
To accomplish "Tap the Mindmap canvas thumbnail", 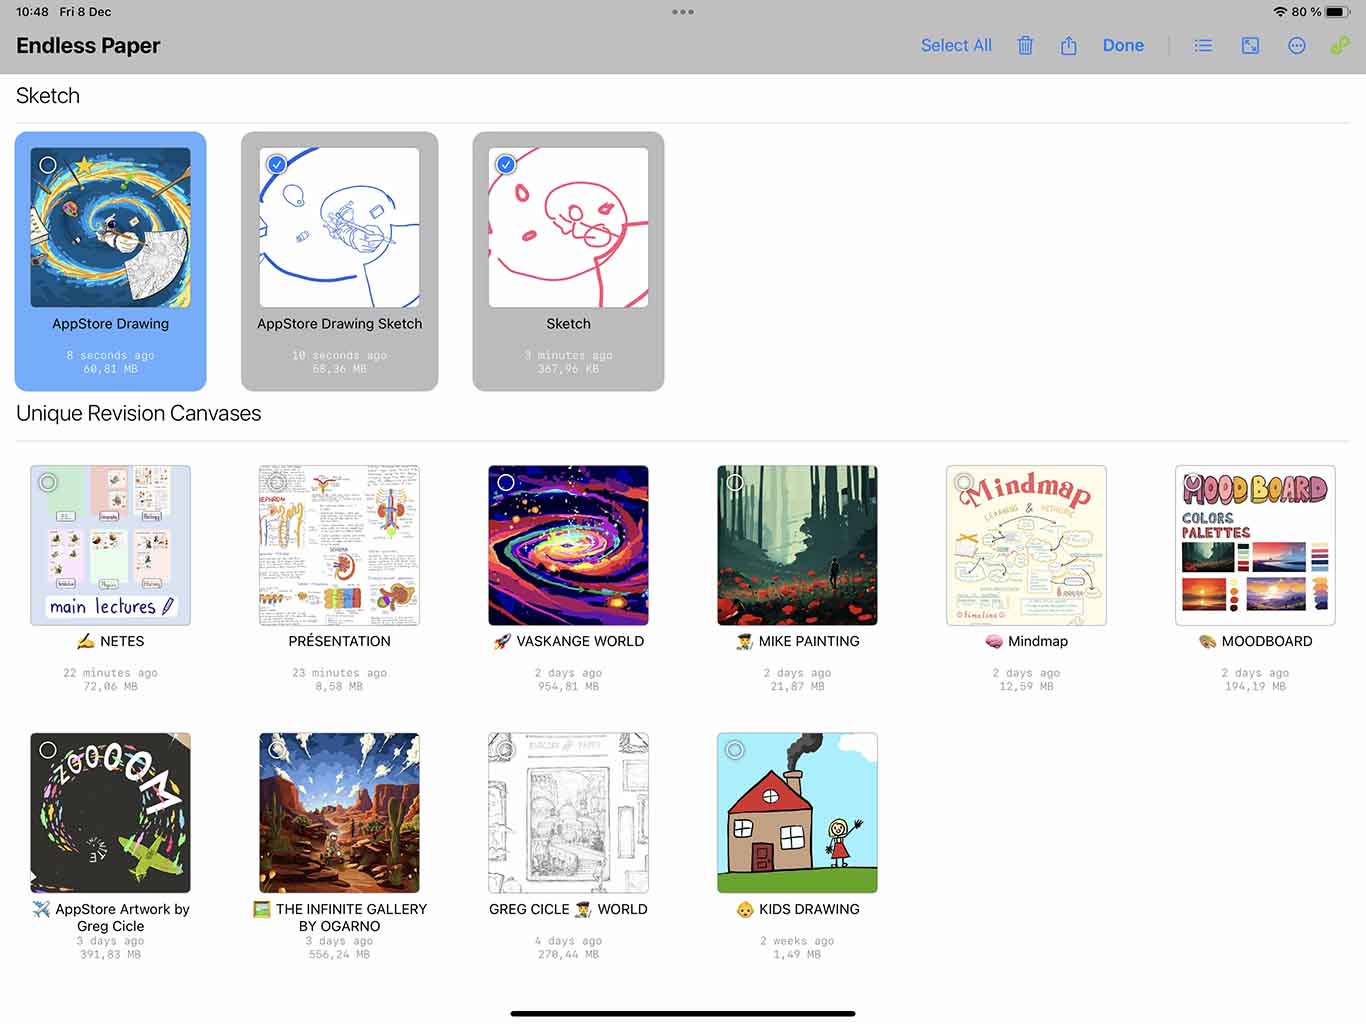I will click(1026, 545).
